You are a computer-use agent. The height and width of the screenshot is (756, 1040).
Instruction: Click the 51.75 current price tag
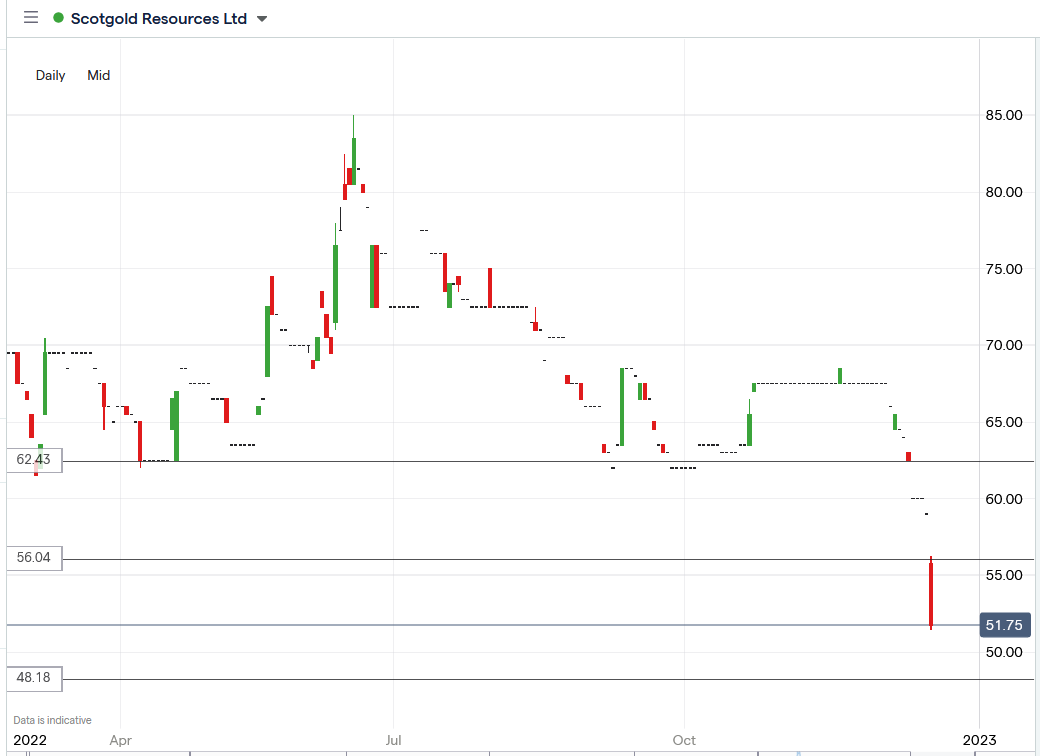pos(1005,625)
